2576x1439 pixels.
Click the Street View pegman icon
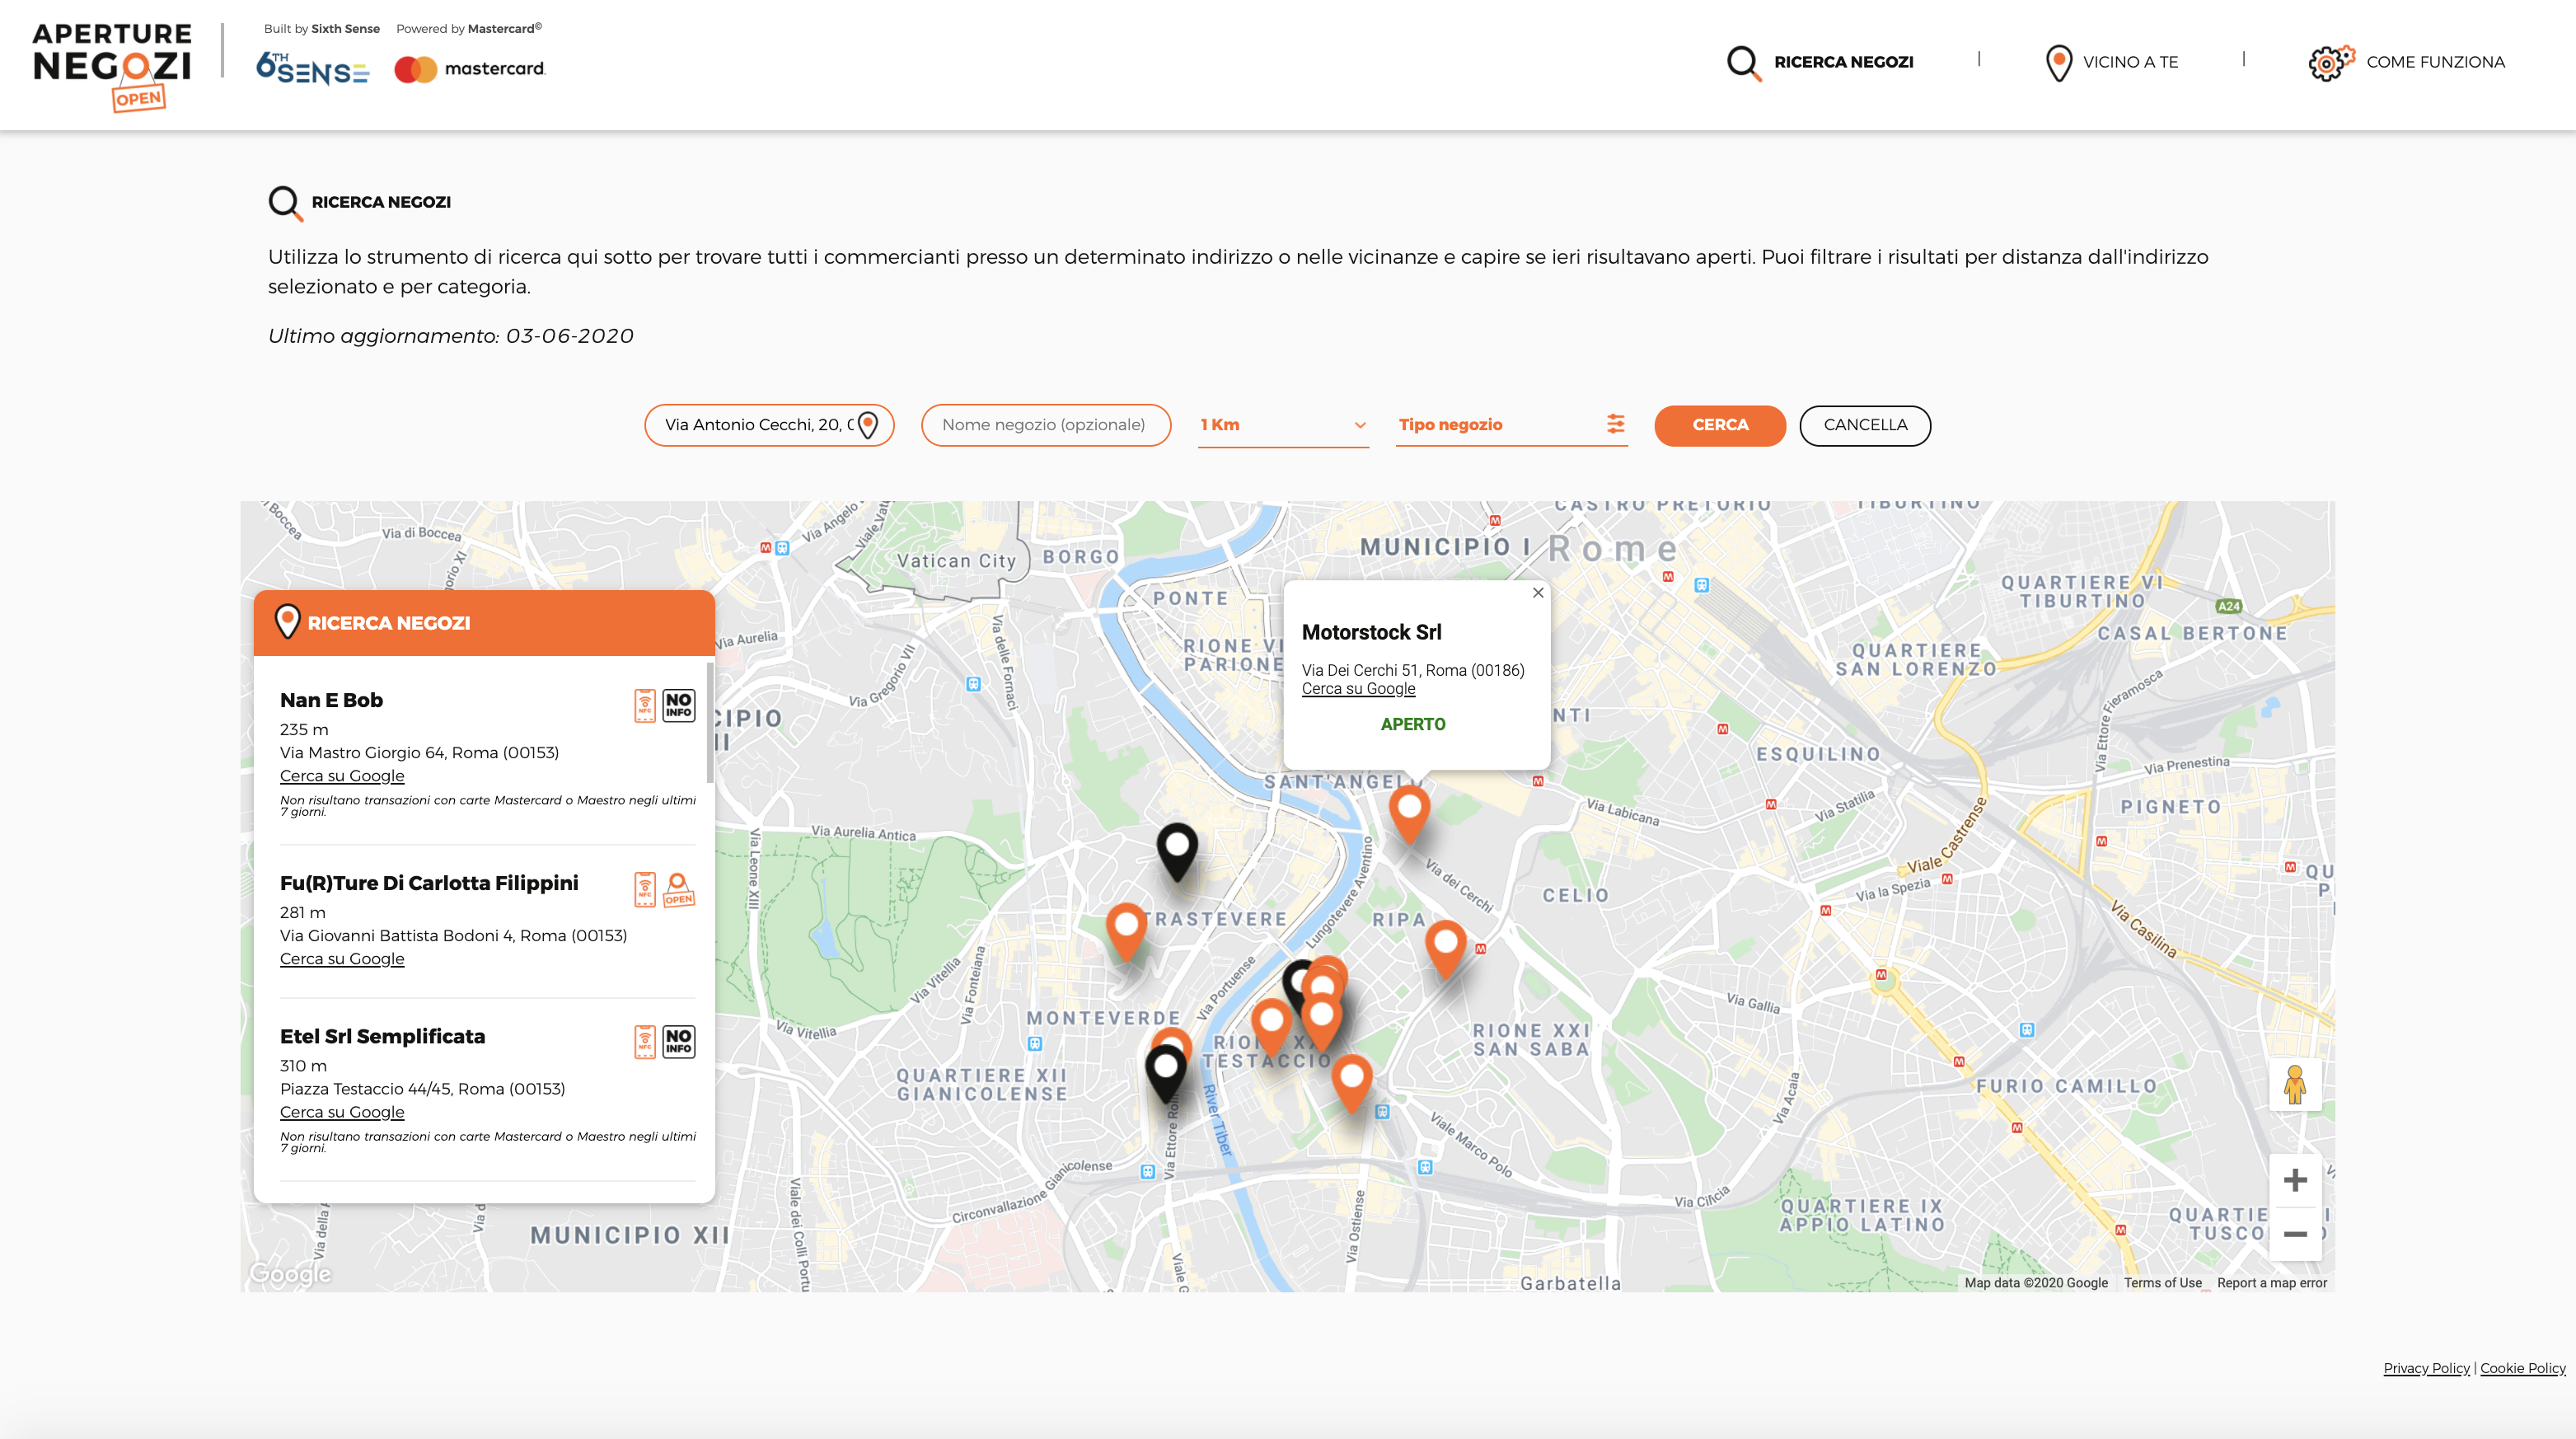[x=2295, y=1085]
